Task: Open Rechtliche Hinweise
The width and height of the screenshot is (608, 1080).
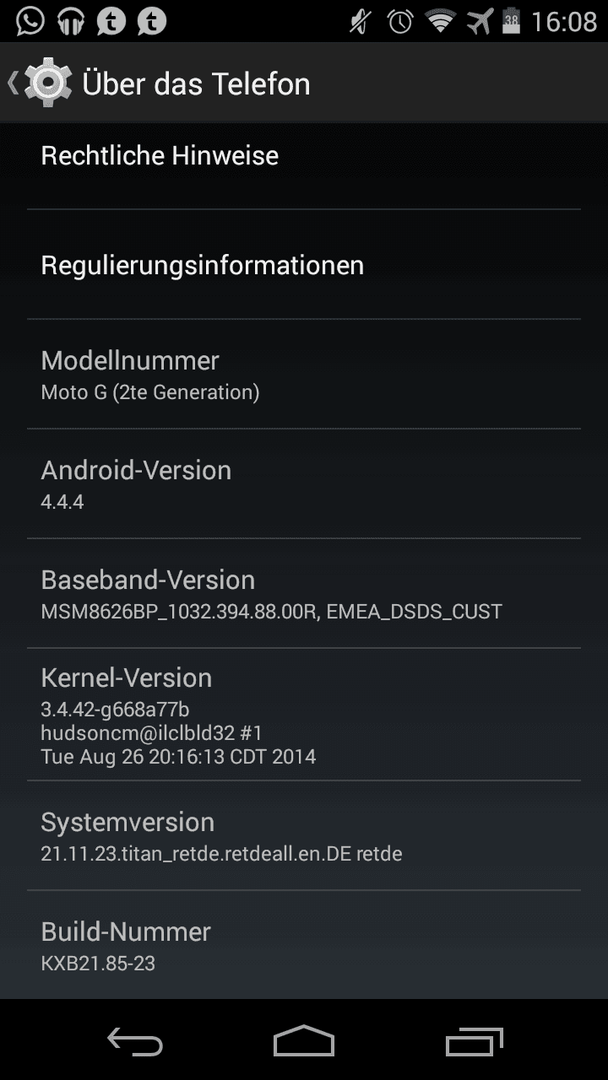Action: (304, 156)
